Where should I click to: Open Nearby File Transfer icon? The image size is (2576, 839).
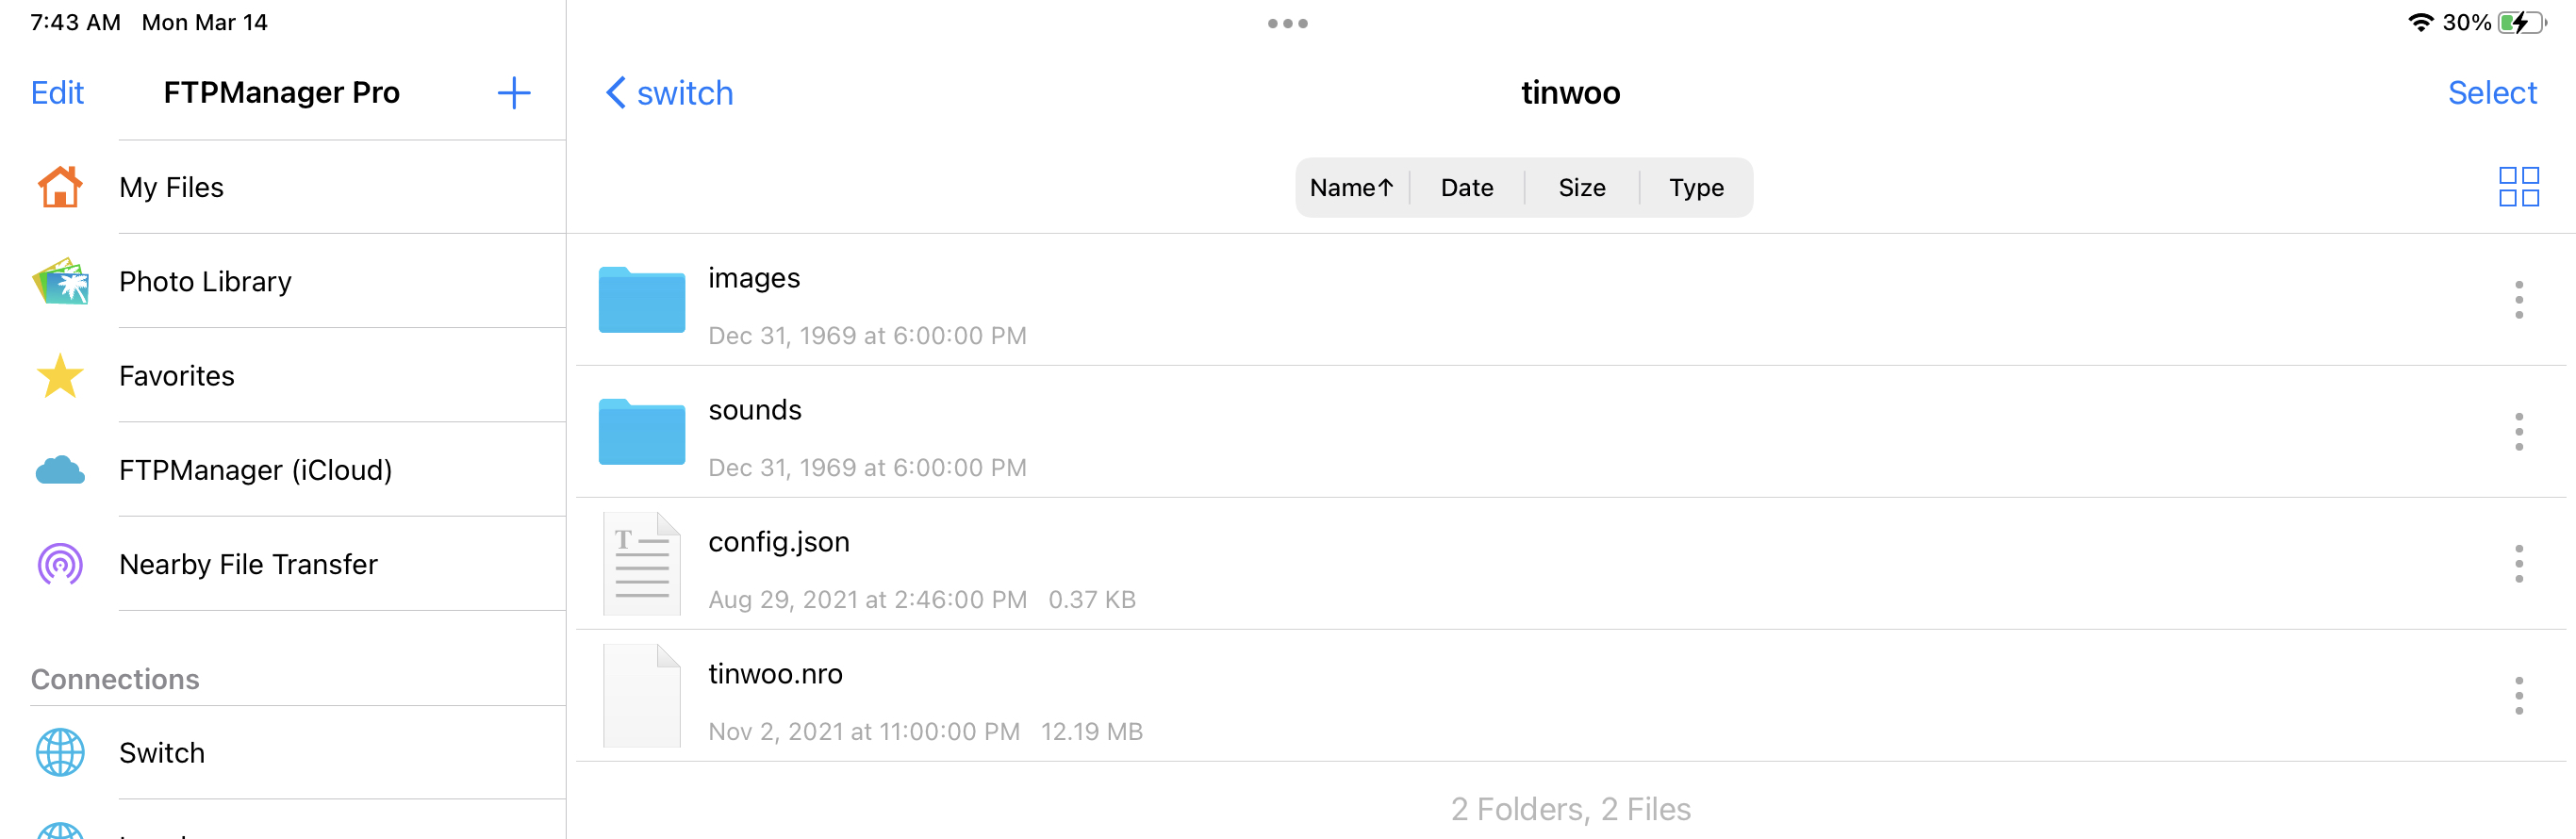tap(60, 564)
